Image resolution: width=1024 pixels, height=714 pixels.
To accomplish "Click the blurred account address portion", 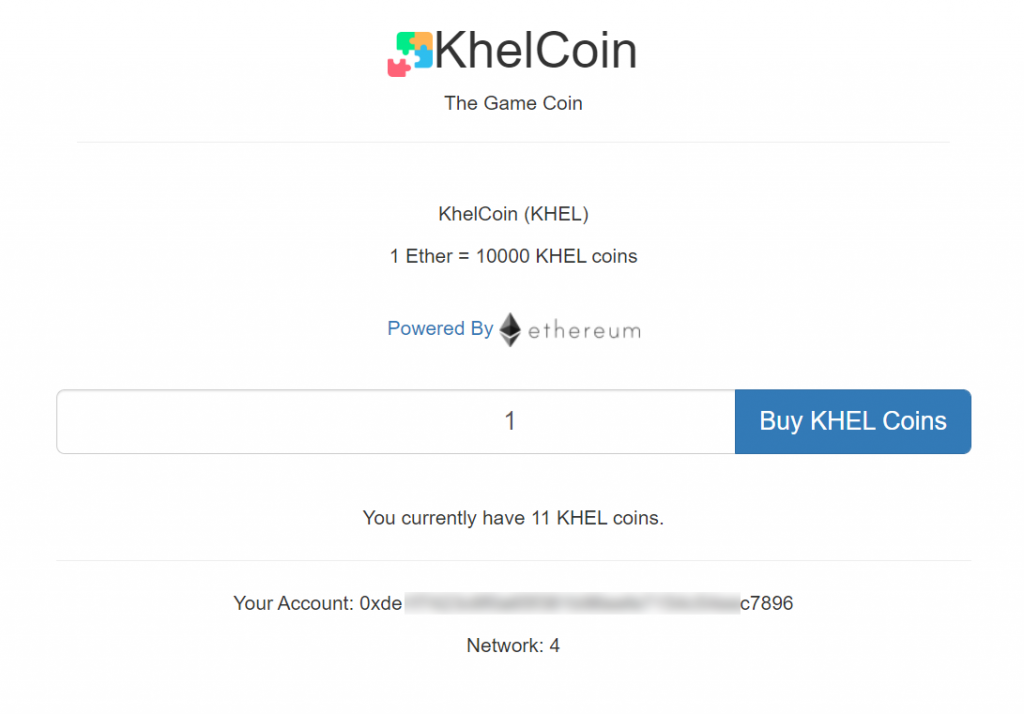I will [x=572, y=603].
